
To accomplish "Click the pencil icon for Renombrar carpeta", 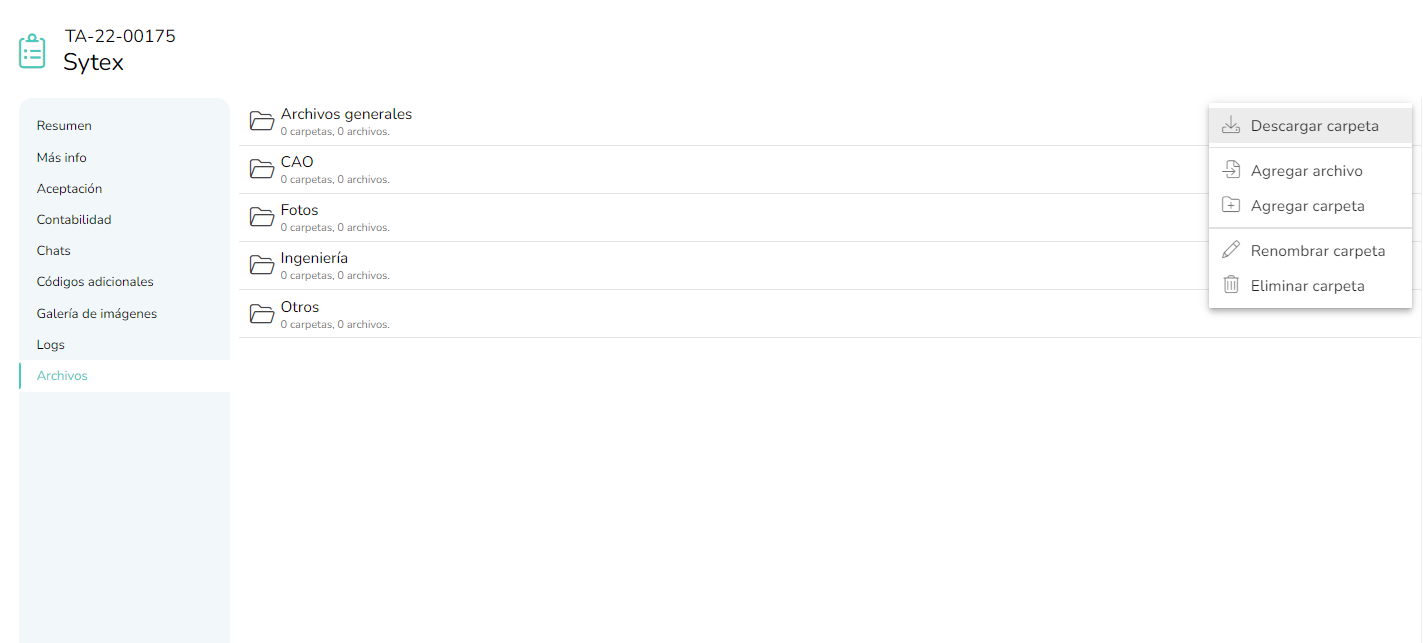I will (x=1231, y=250).
